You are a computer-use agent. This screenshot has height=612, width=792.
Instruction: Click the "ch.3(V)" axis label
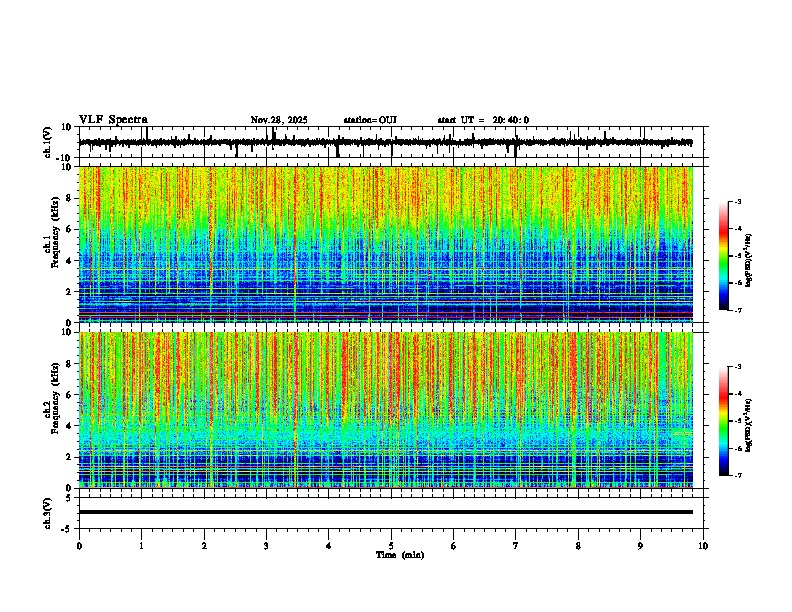[x=48, y=513]
